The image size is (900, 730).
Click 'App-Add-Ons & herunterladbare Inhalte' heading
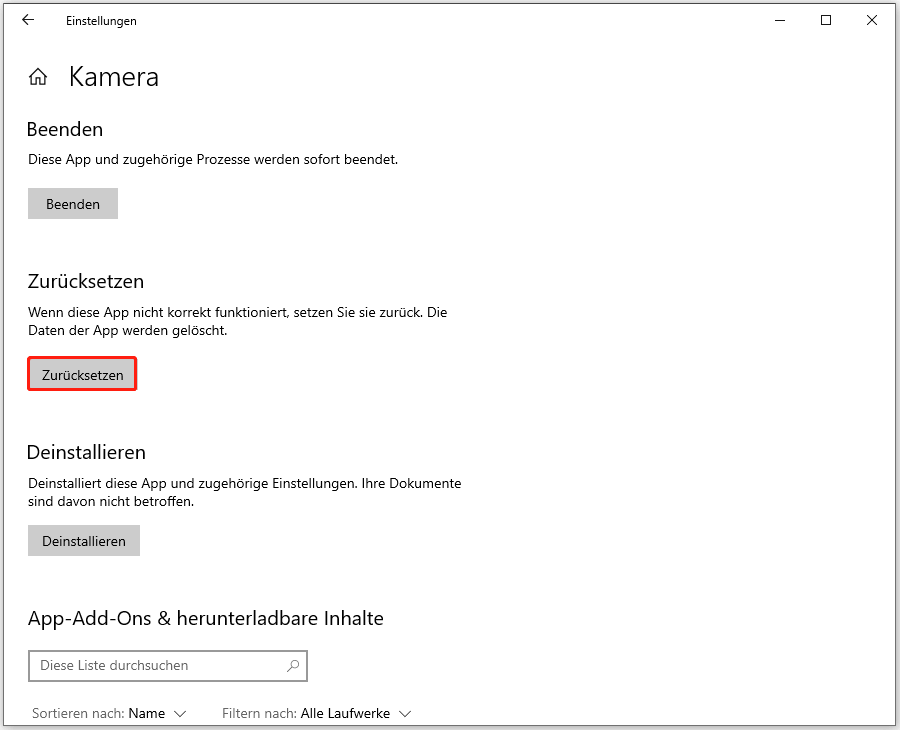click(205, 618)
